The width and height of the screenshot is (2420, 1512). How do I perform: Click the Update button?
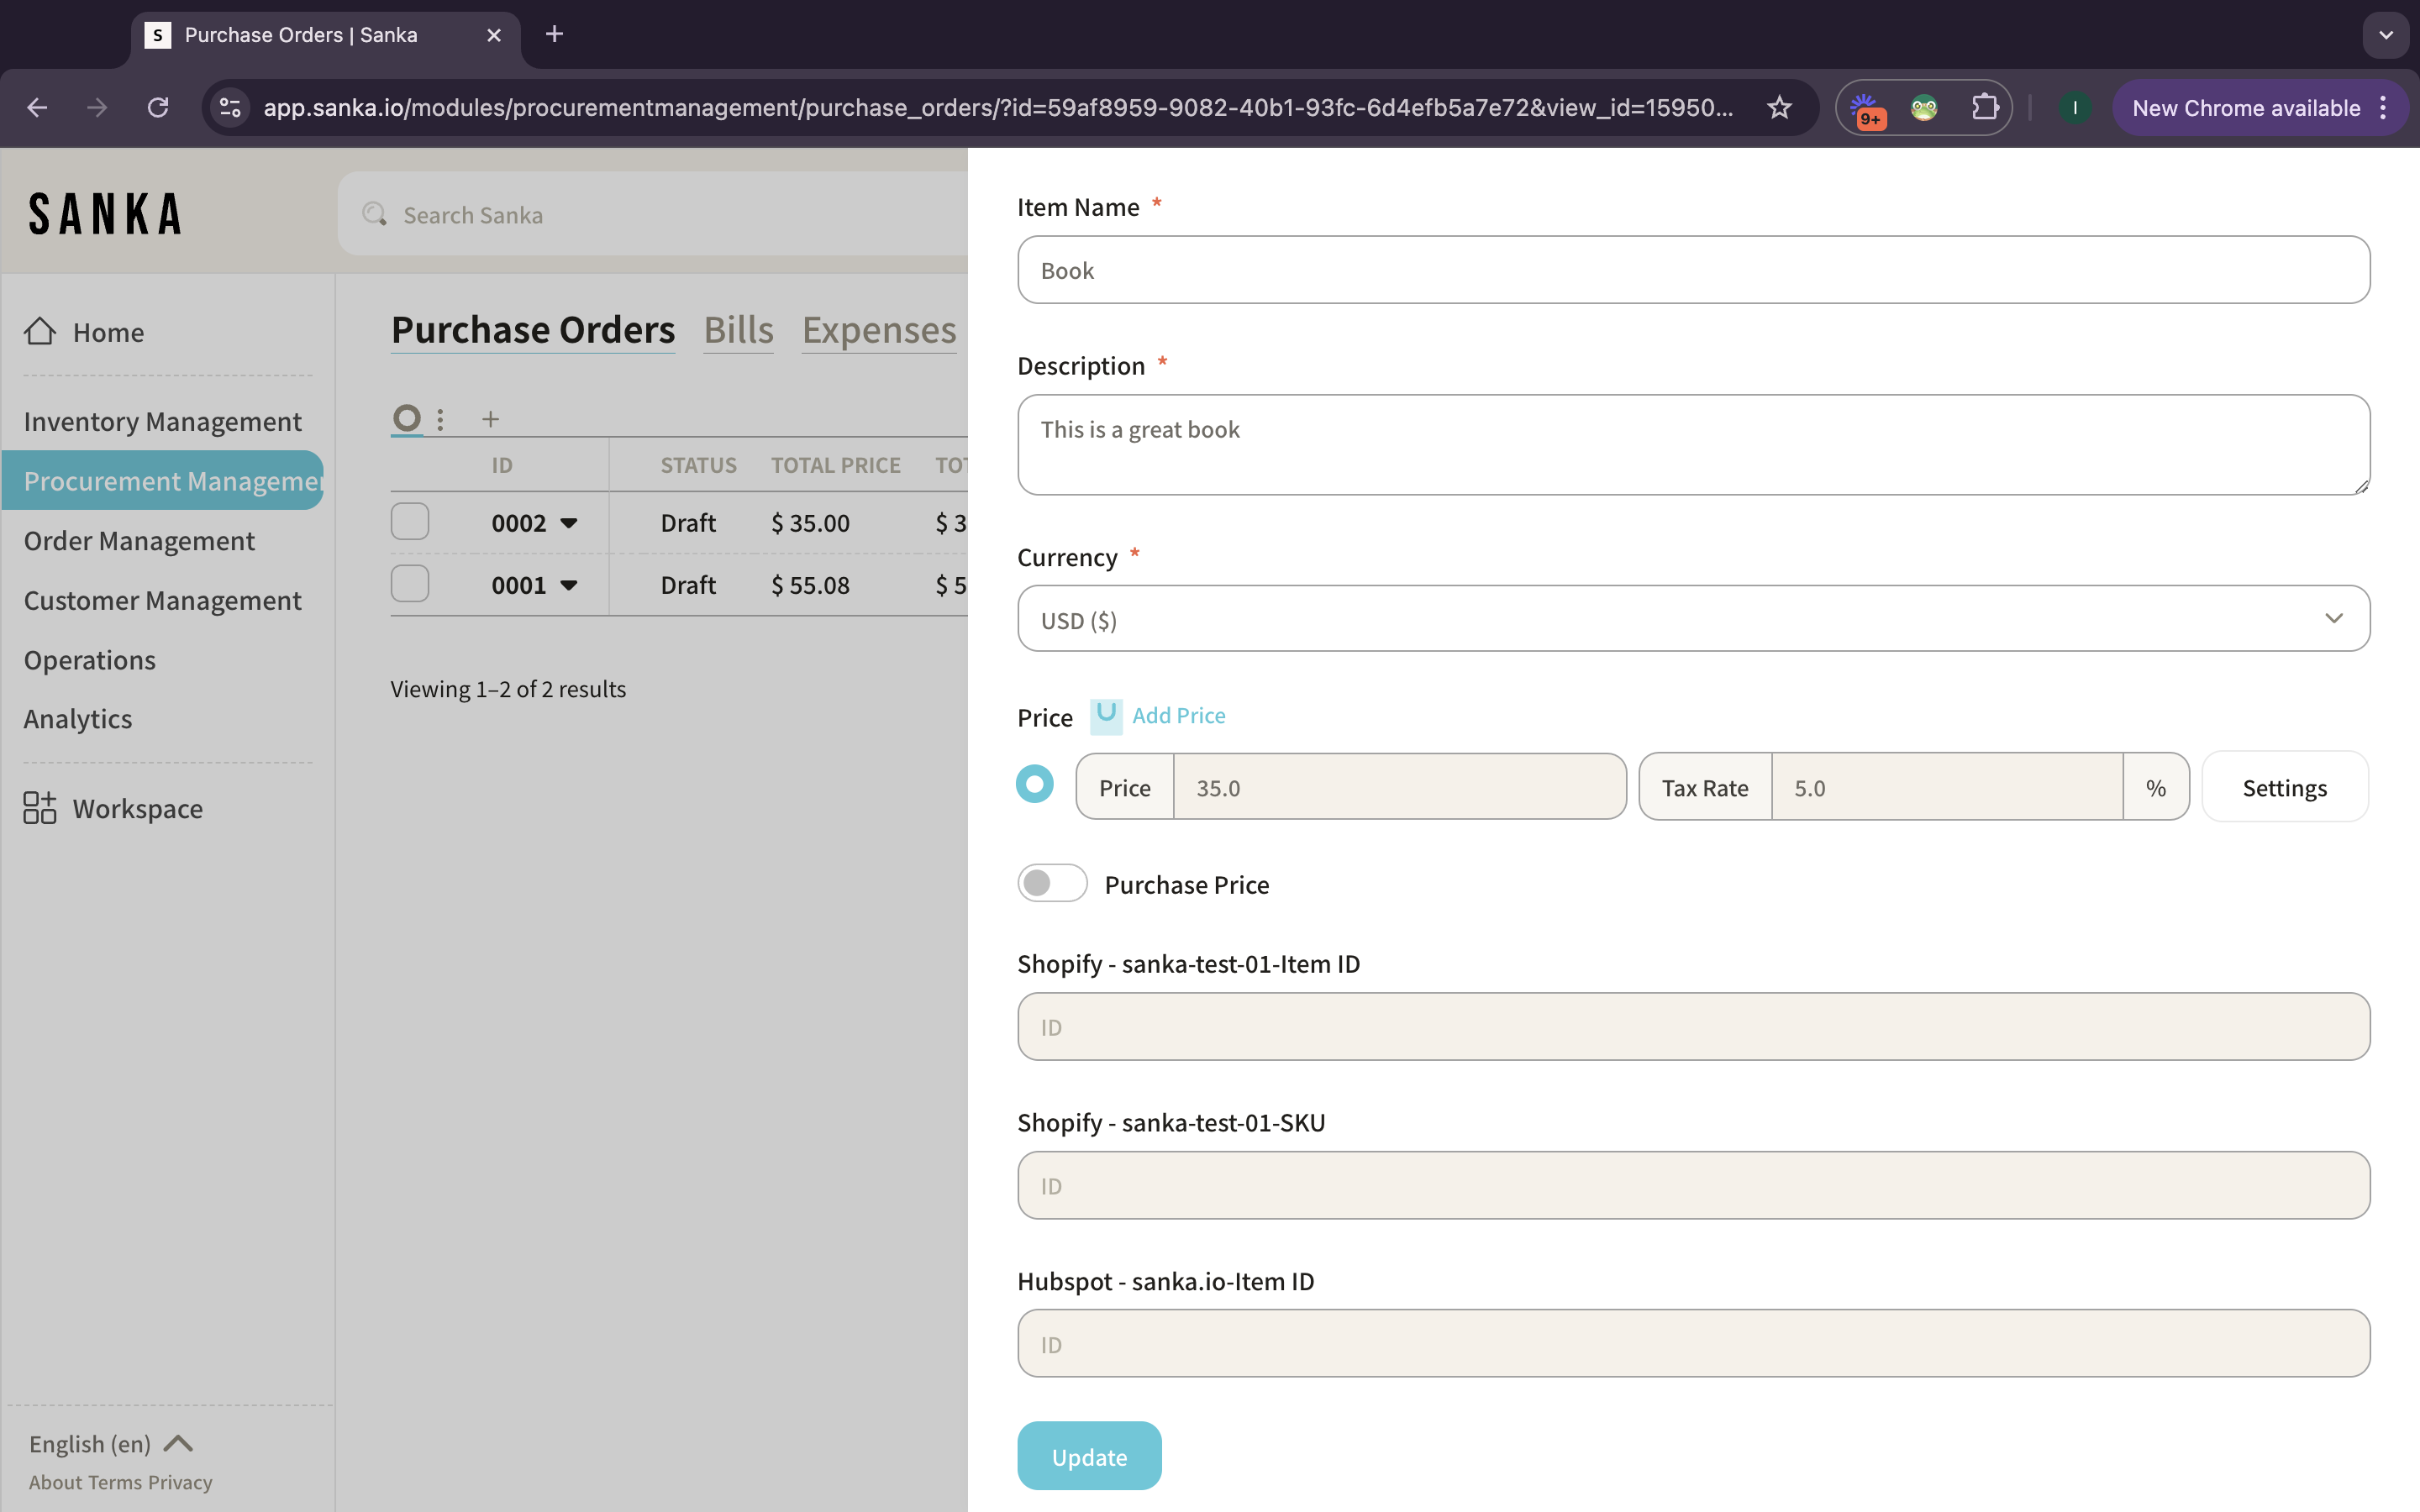click(x=1089, y=1456)
